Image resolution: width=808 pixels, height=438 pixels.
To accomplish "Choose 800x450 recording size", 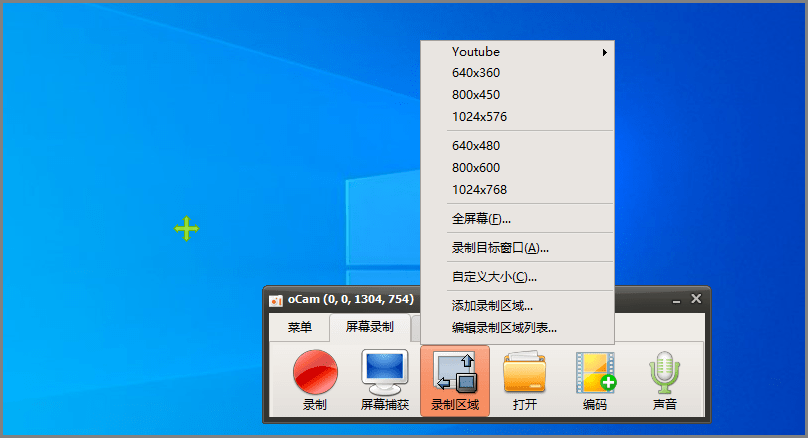I will click(517, 95).
